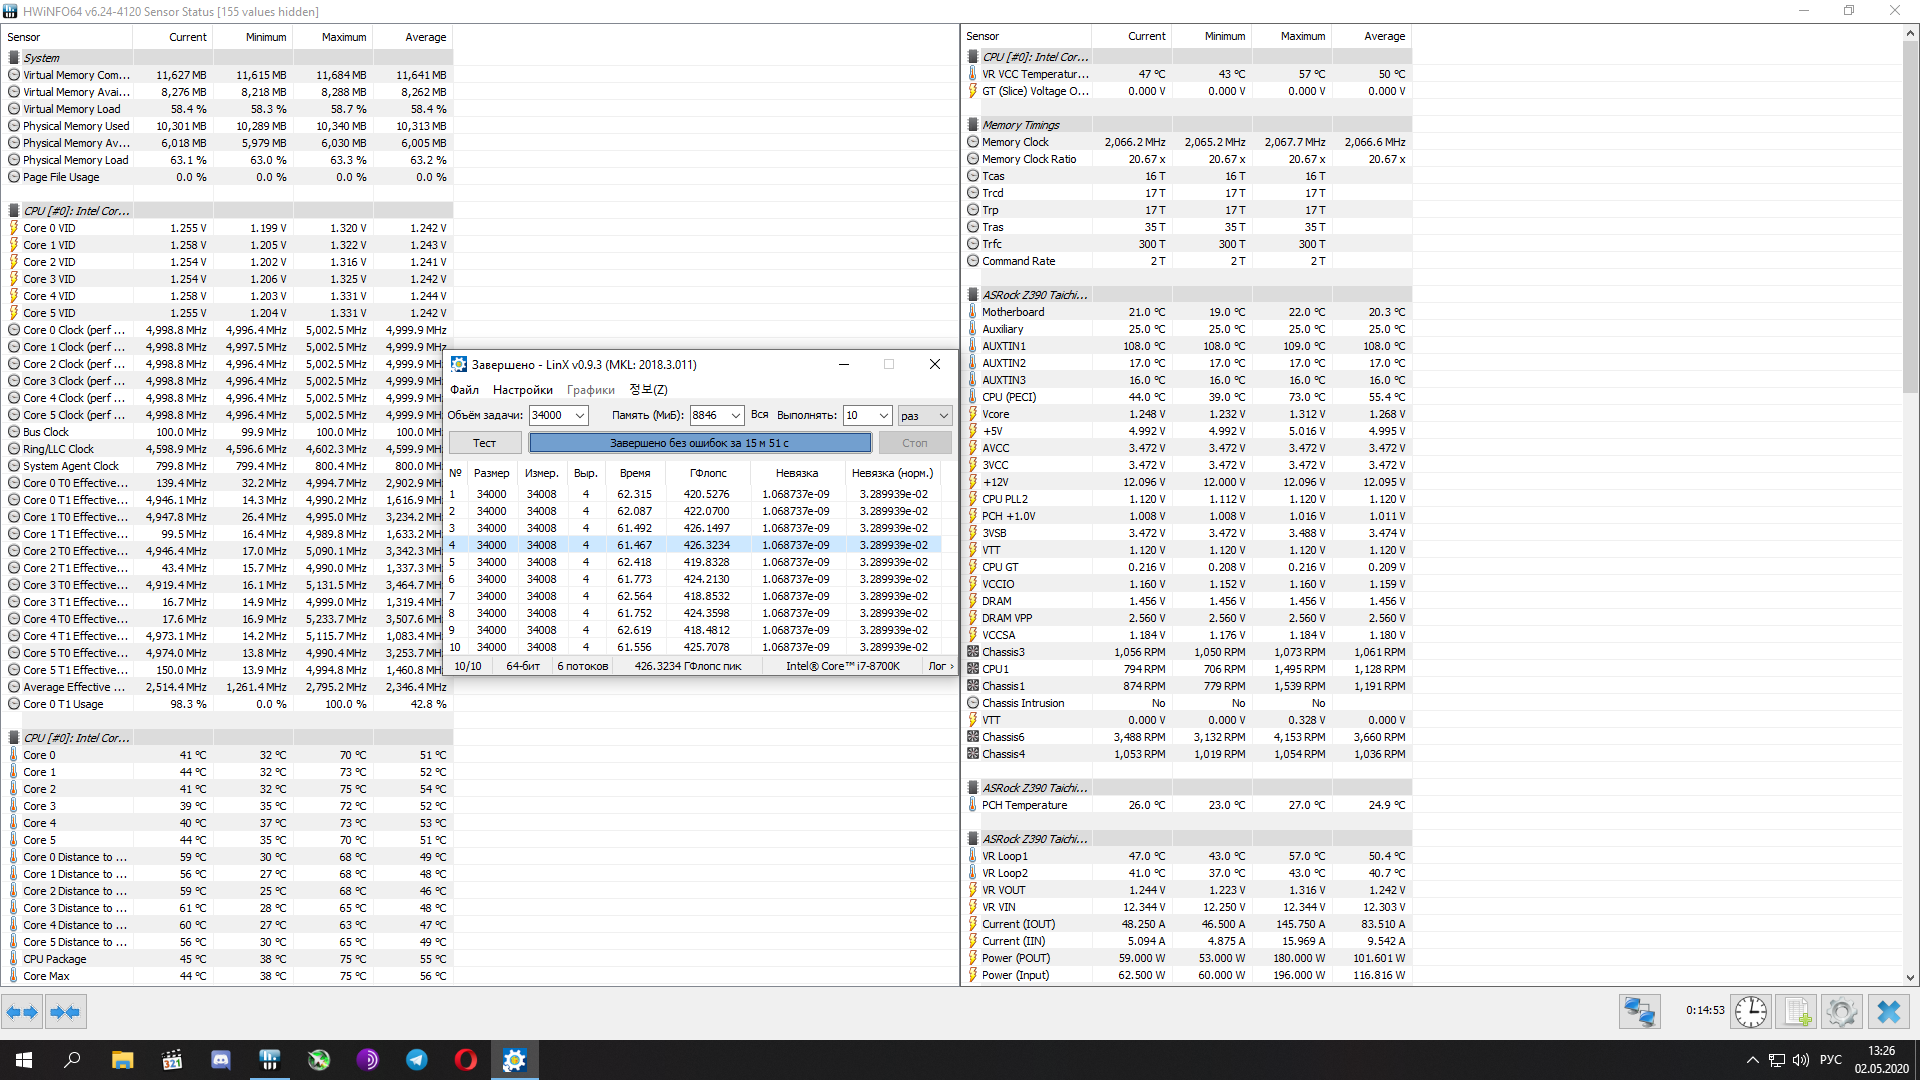Close sensors with the blue X icon
Image resolution: width=1920 pixels, height=1080 pixels.
pyautogui.click(x=1888, y=1012)
